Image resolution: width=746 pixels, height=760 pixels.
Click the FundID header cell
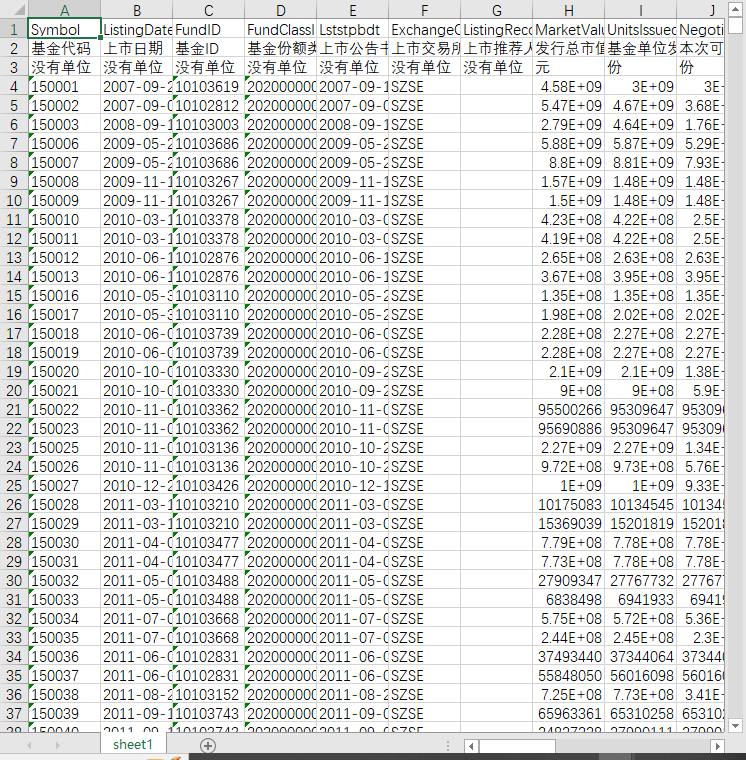click(x=208, y=30)
